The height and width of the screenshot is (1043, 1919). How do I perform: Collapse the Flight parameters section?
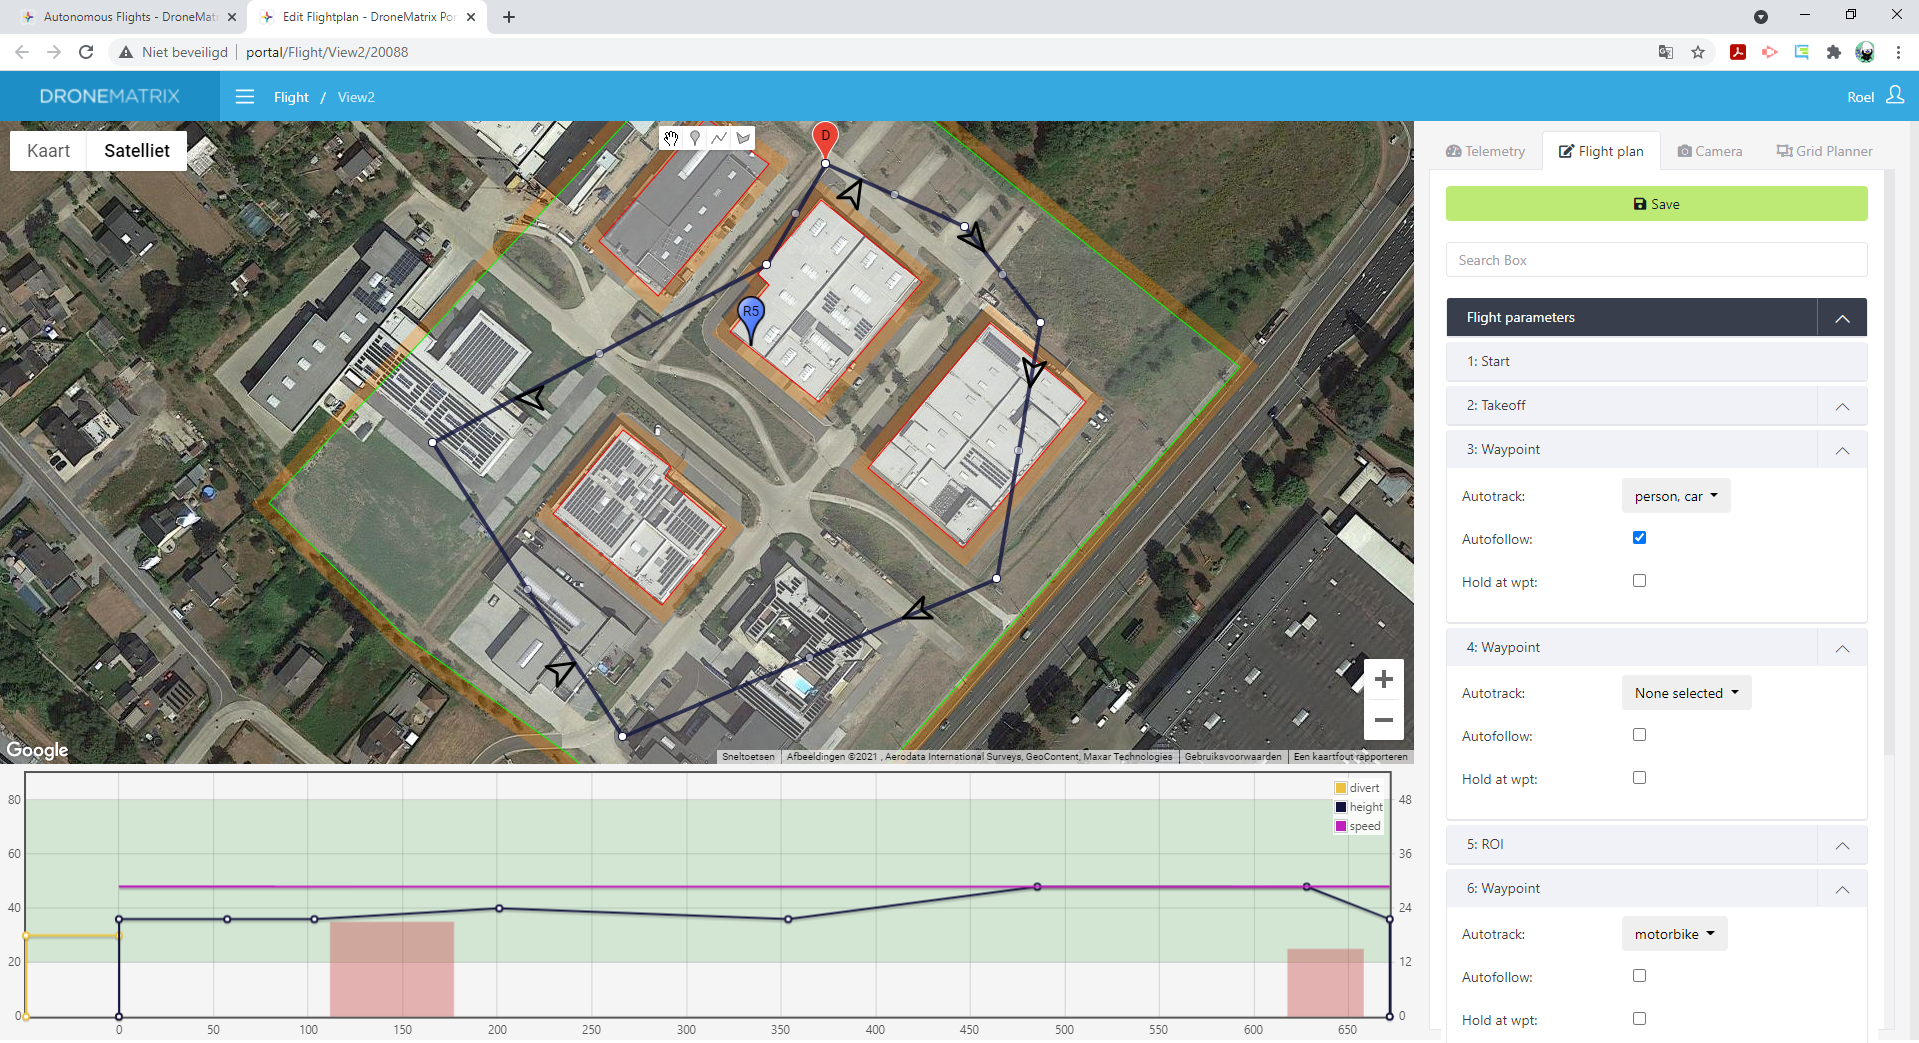click(1842, 318)
